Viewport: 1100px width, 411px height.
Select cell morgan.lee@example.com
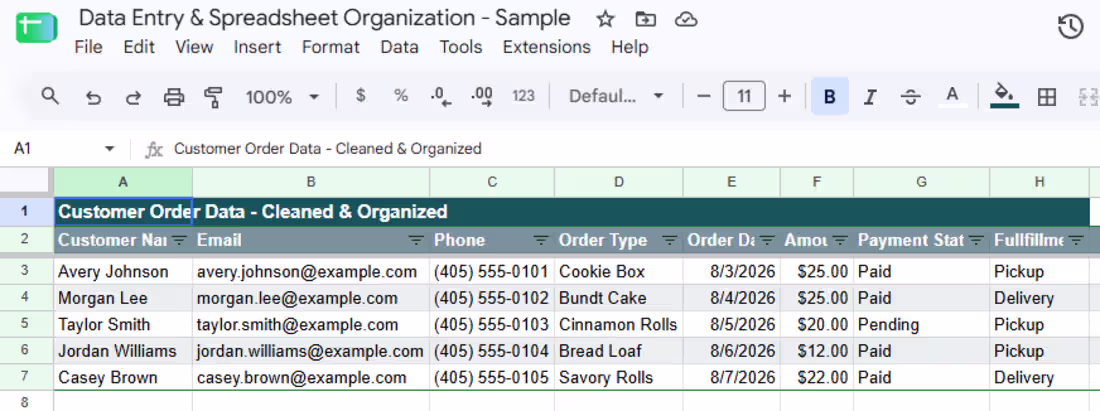tap(311, 298)
